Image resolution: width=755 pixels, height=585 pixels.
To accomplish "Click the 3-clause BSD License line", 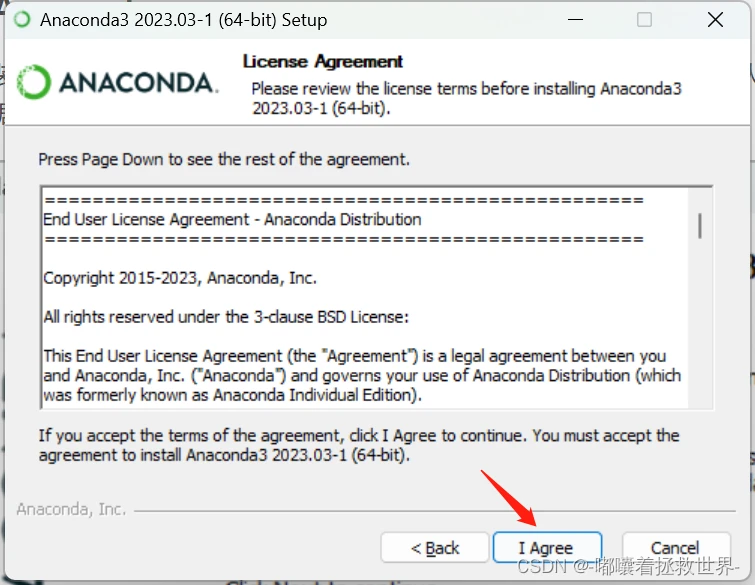I will click(x=226, y=317).
